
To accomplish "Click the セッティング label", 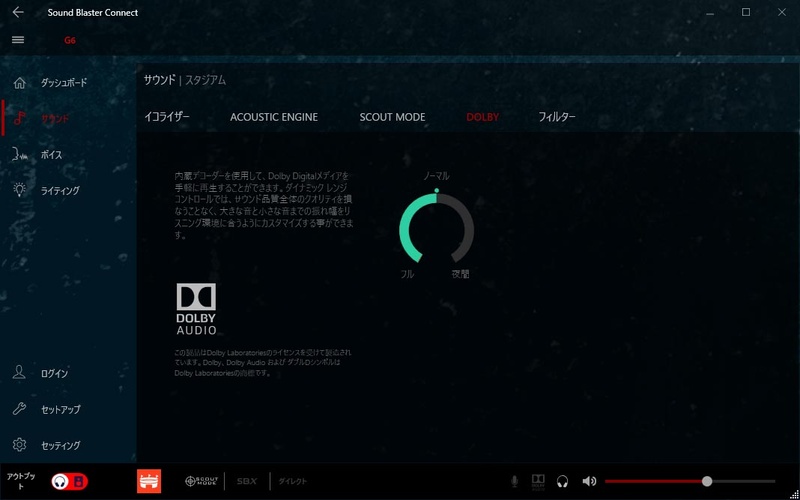I will tap(61, 445).
